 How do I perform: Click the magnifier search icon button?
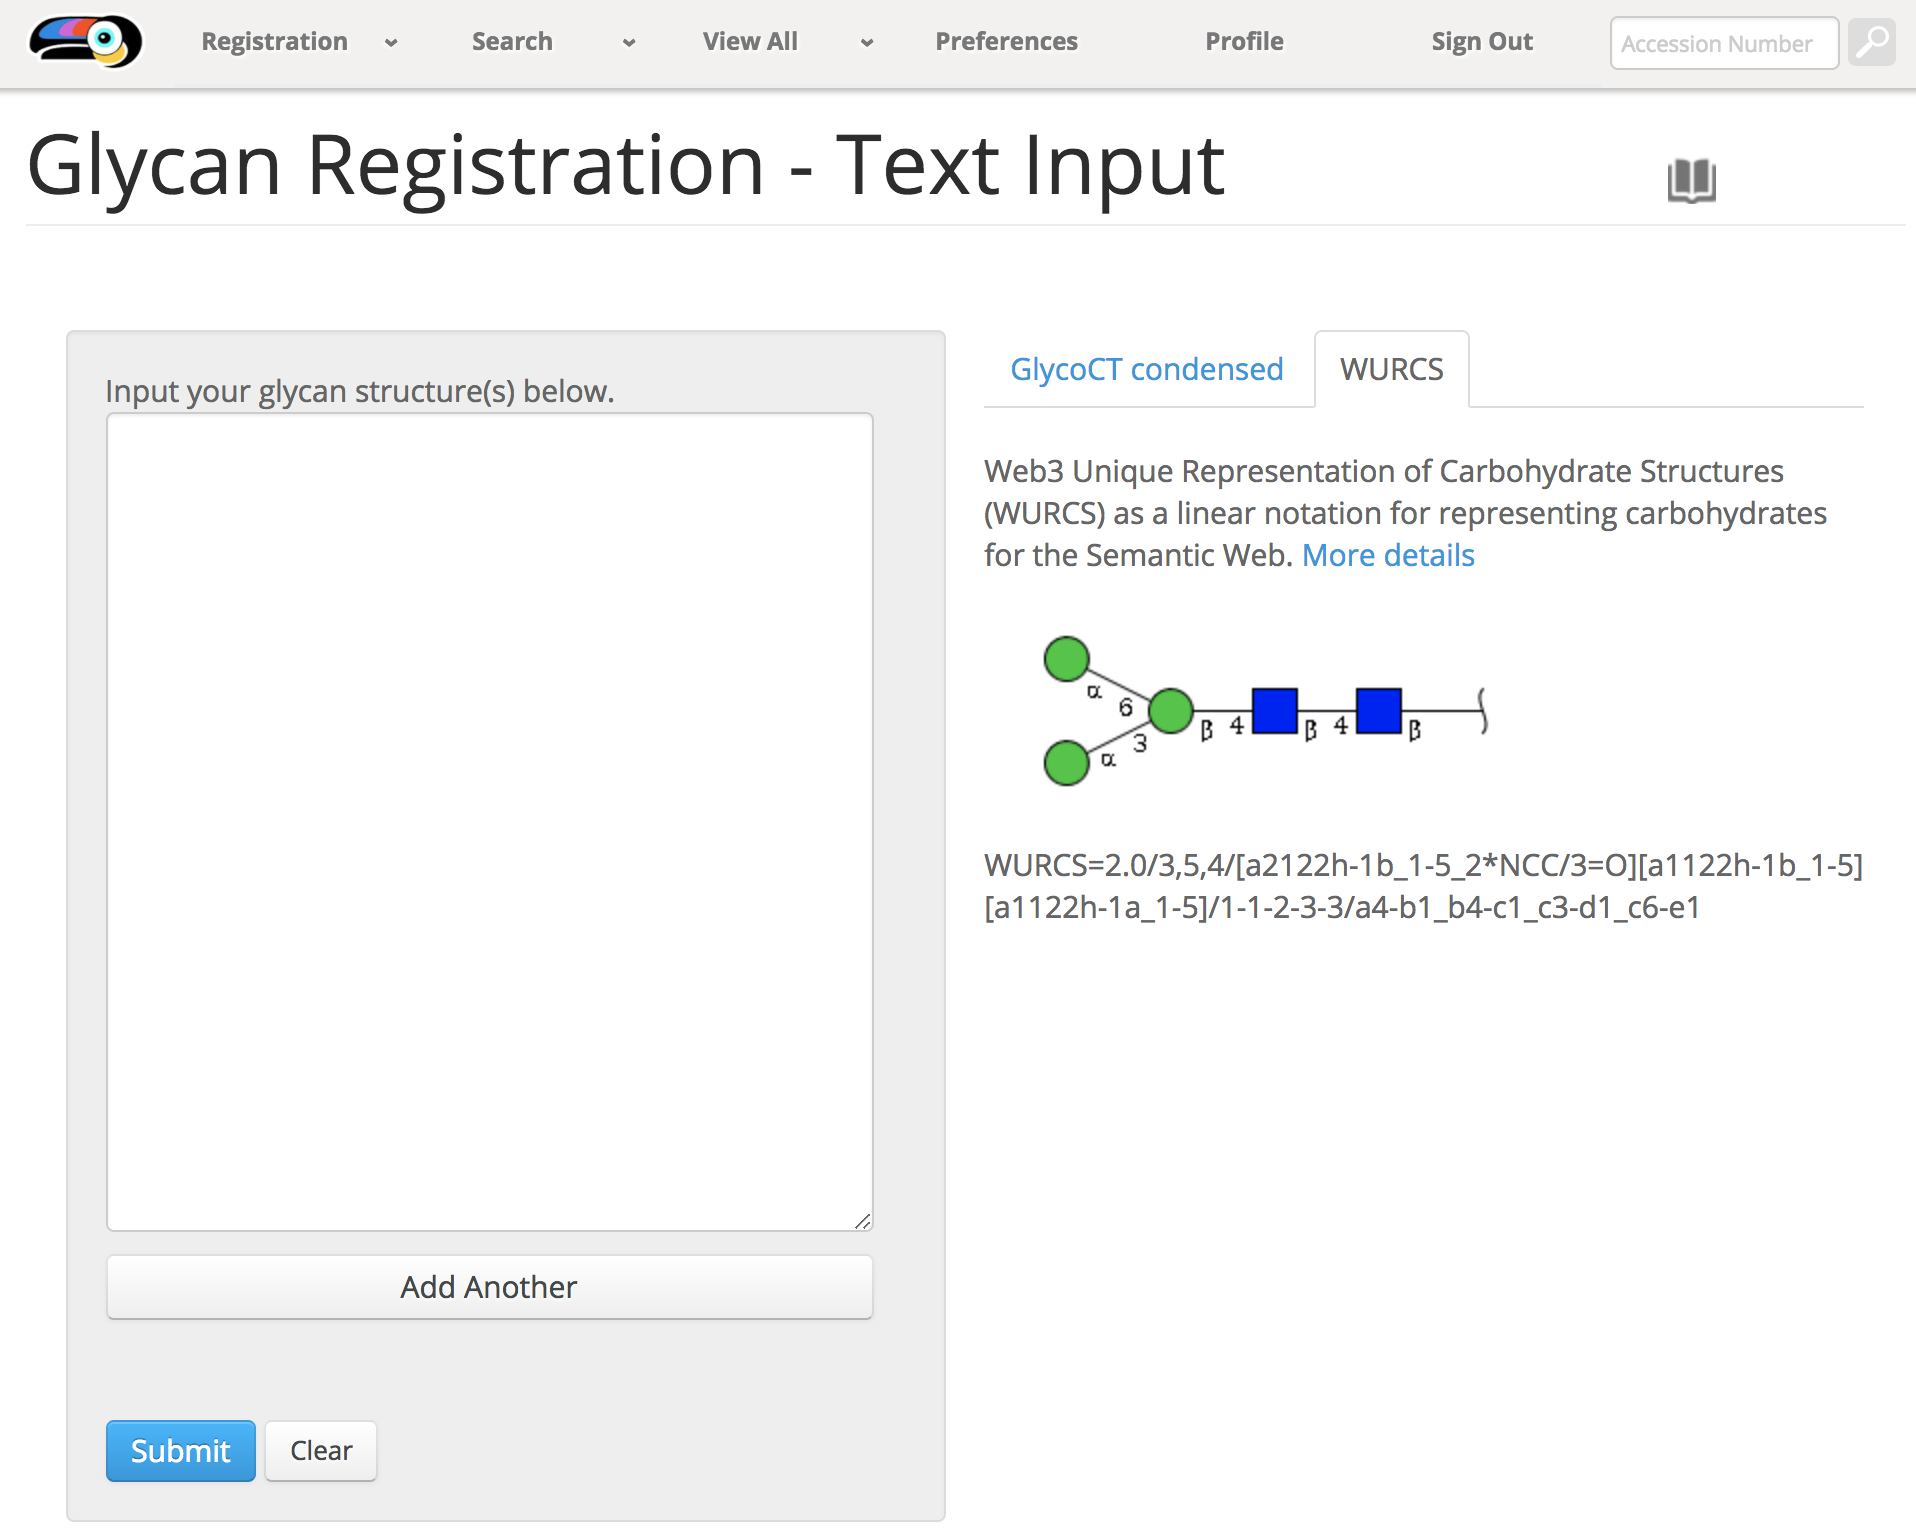pyautogui.click(x=1872, y=43)
